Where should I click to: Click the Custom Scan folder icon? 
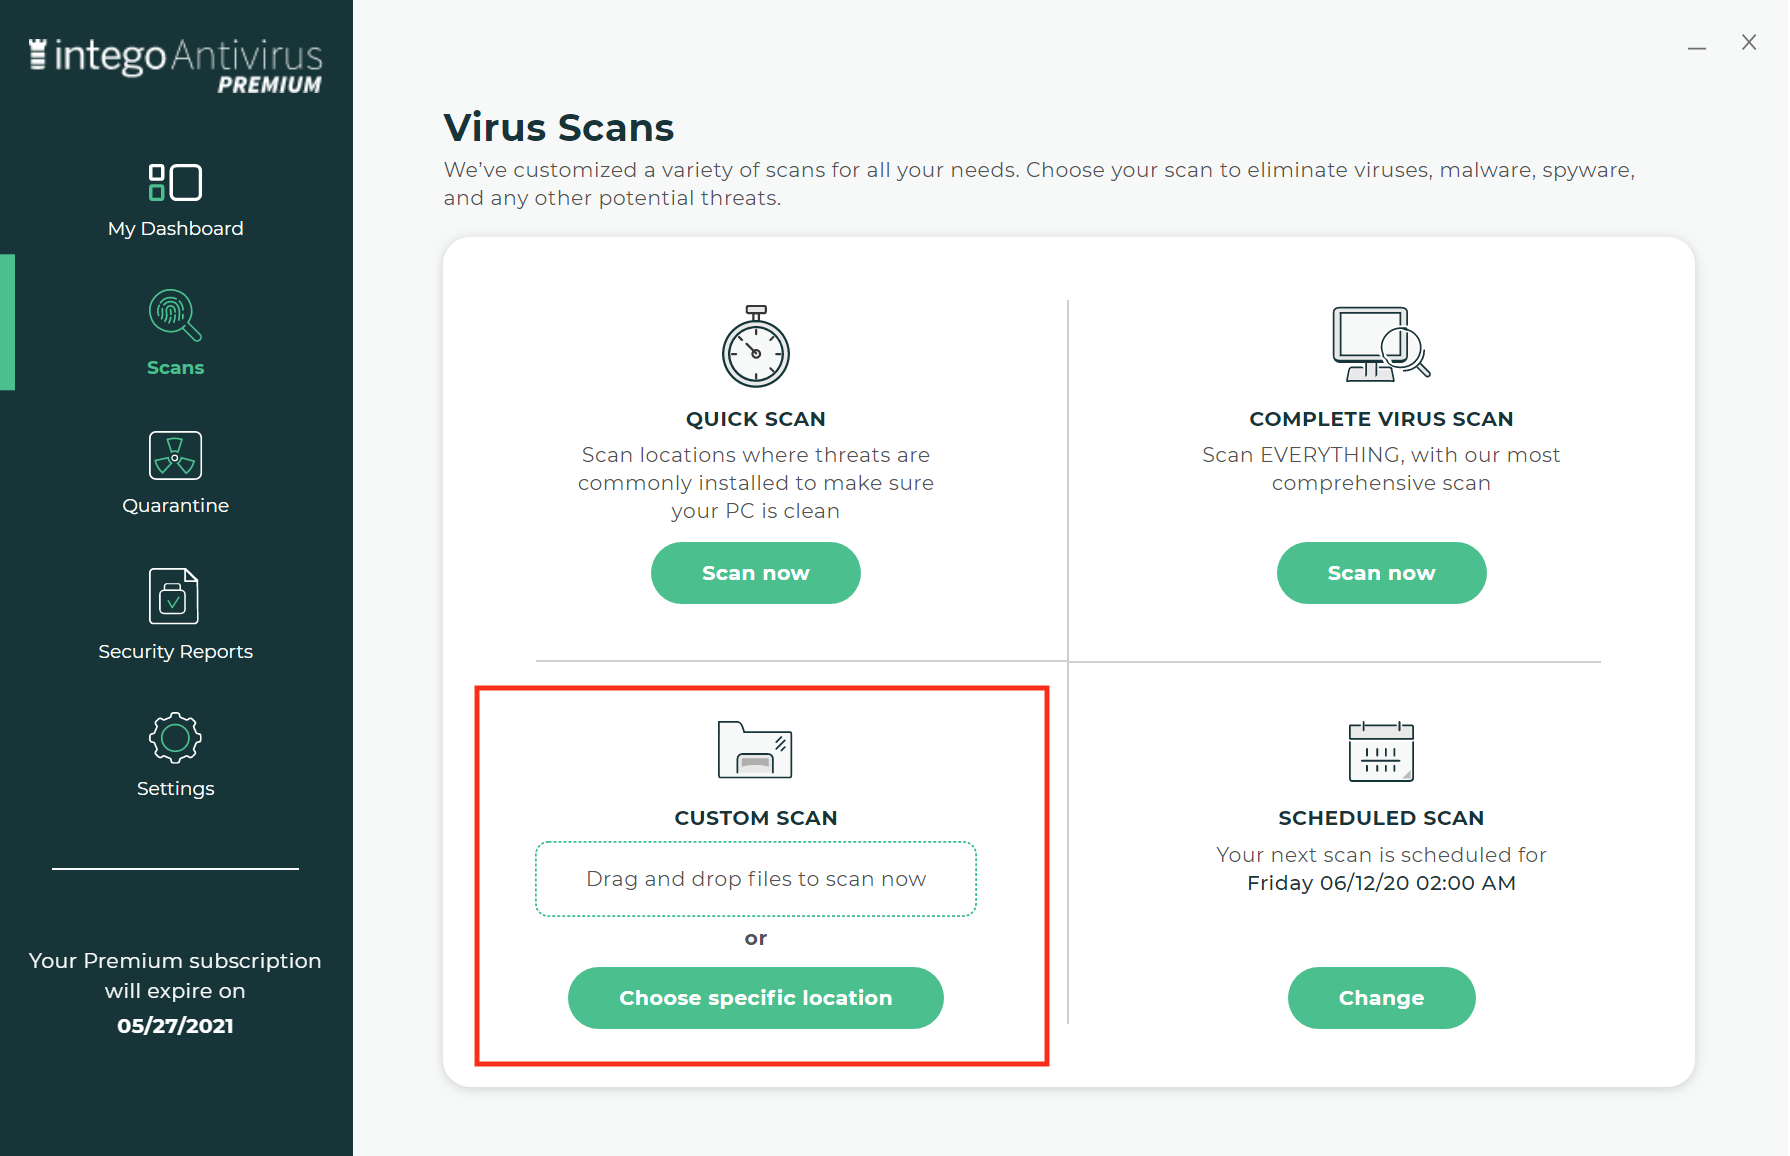click(x=755, y=749)
